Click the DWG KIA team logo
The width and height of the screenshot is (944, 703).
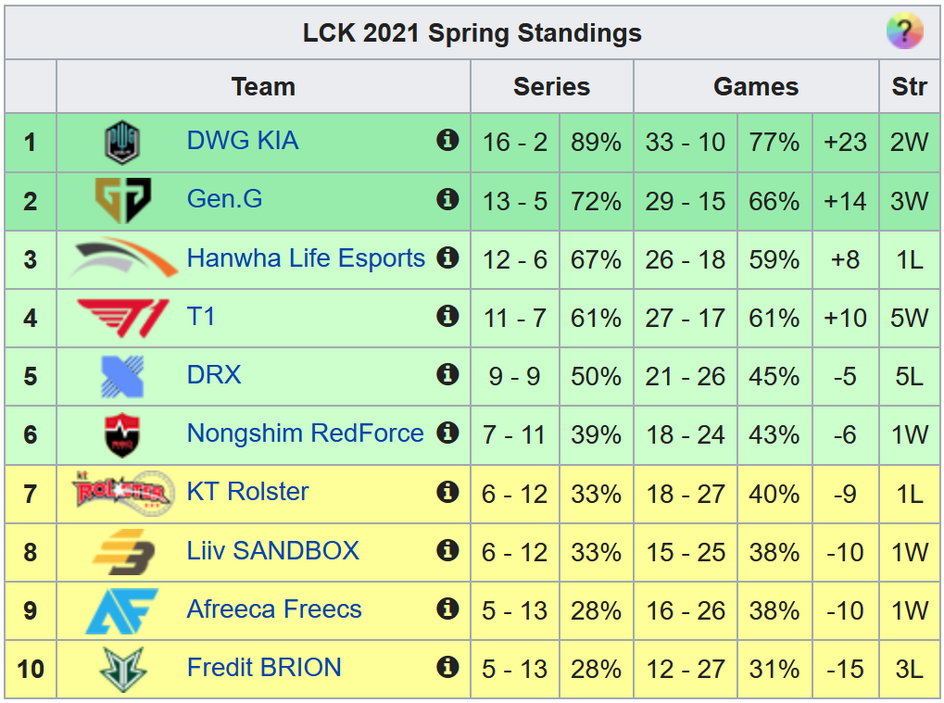[x=122, y=143]
